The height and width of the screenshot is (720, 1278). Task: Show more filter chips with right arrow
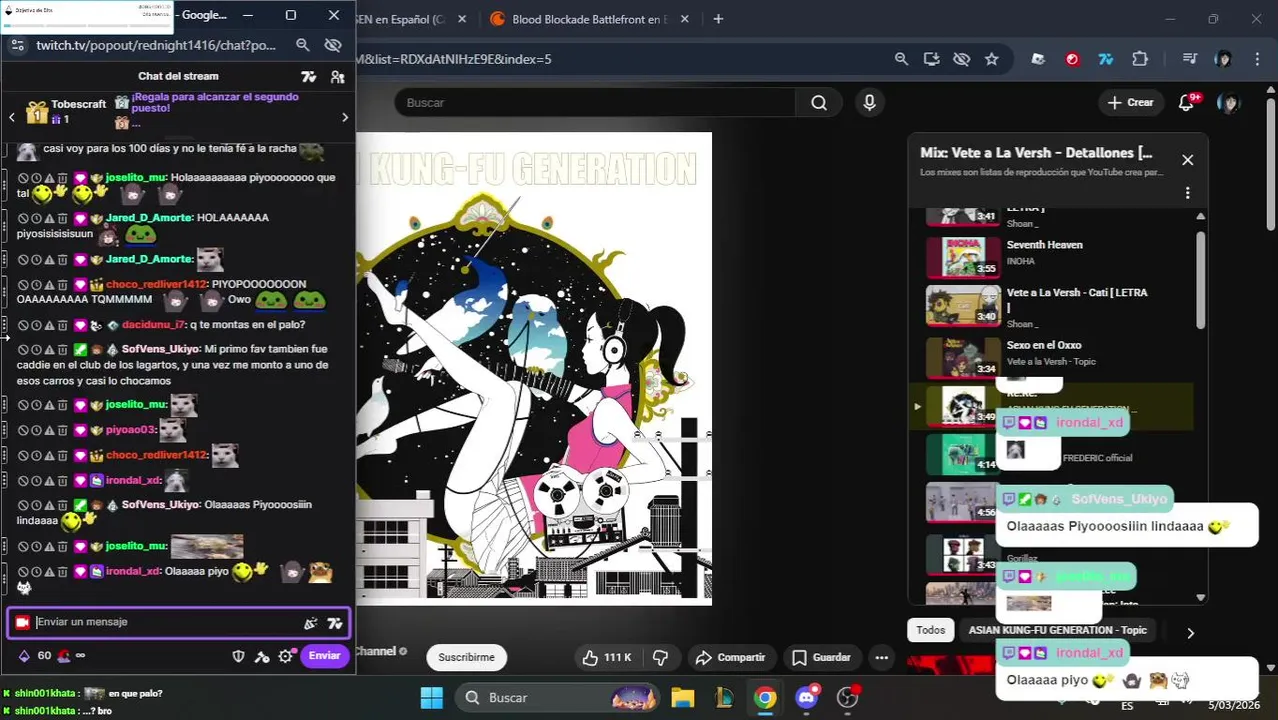[x=1190, y=632]
